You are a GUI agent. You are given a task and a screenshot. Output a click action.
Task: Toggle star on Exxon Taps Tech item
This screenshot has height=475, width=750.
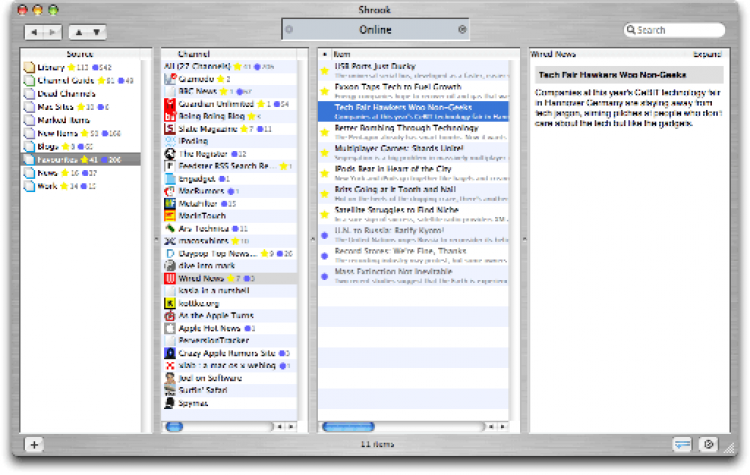pos(325,91)
